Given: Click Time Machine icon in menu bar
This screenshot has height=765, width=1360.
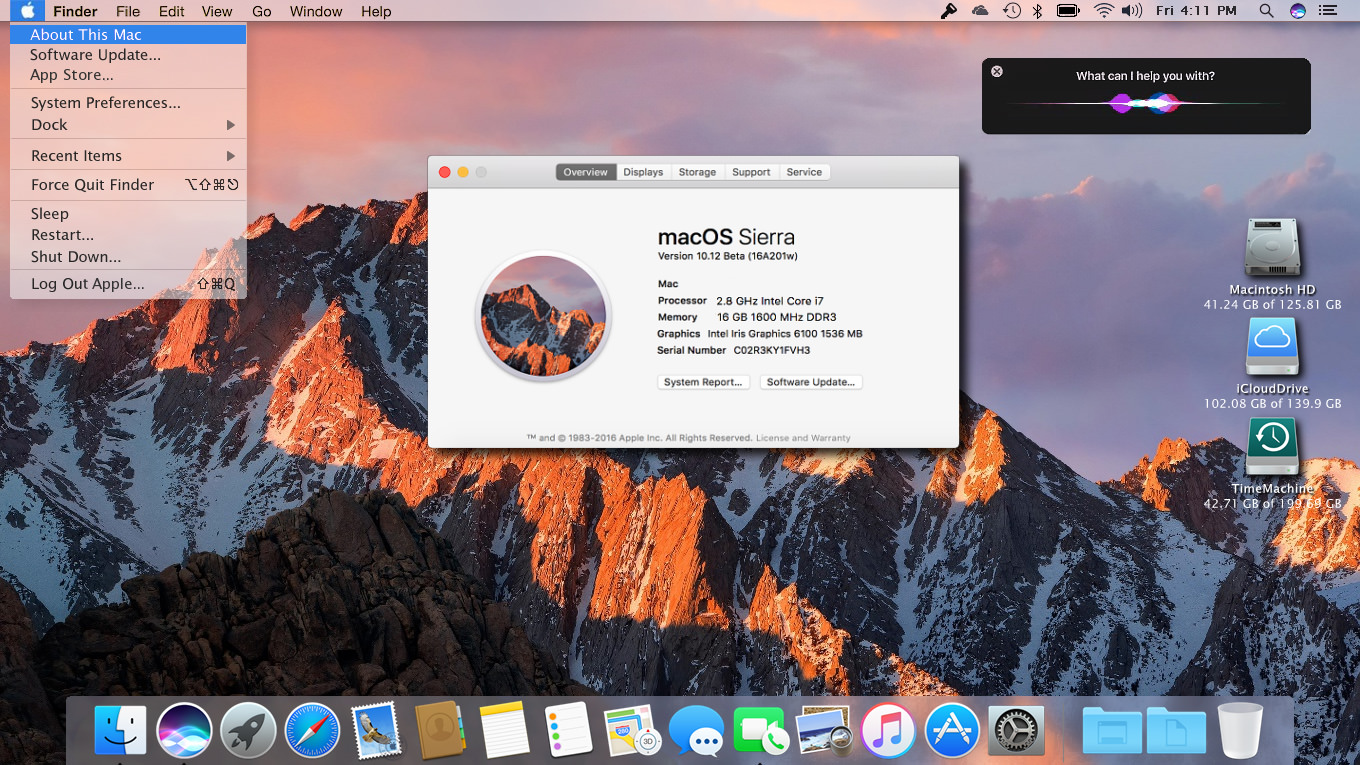Looking at the screenshot, I should click(x=1012, y=11).
